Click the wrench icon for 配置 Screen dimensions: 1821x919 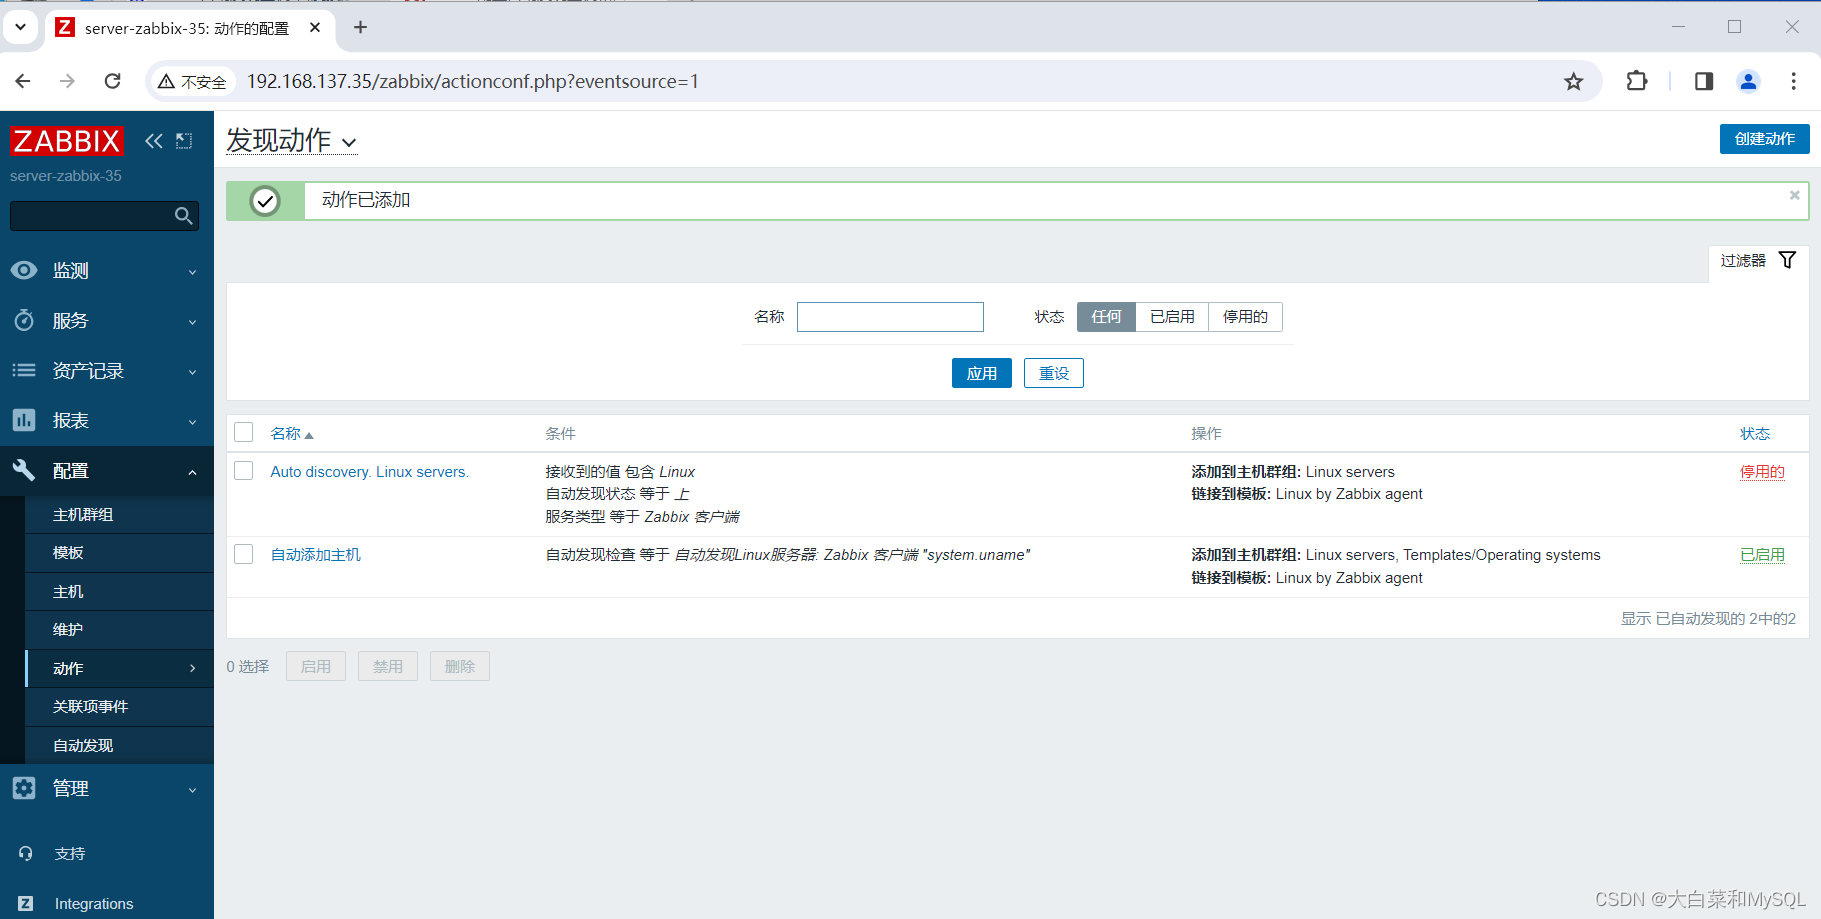click(24, 470)
